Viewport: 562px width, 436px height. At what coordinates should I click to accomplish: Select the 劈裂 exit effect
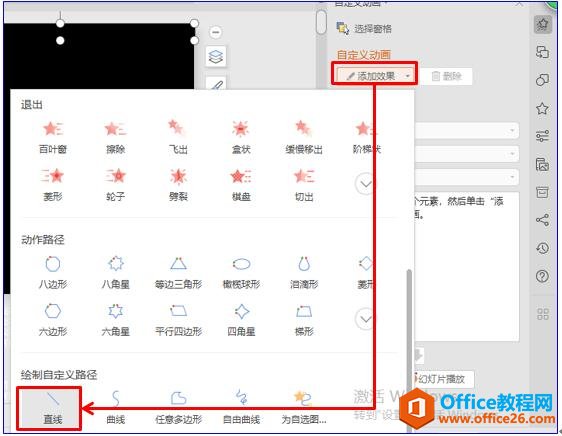click(x=178, y=185)
